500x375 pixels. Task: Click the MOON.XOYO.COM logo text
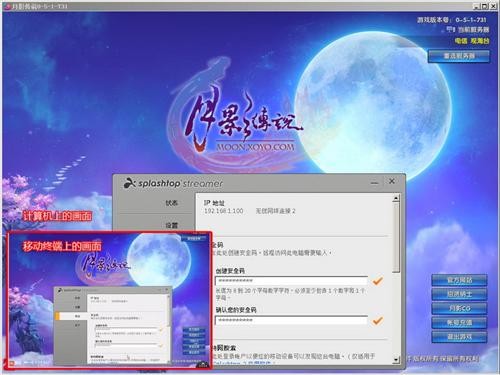tap(255, 147)
